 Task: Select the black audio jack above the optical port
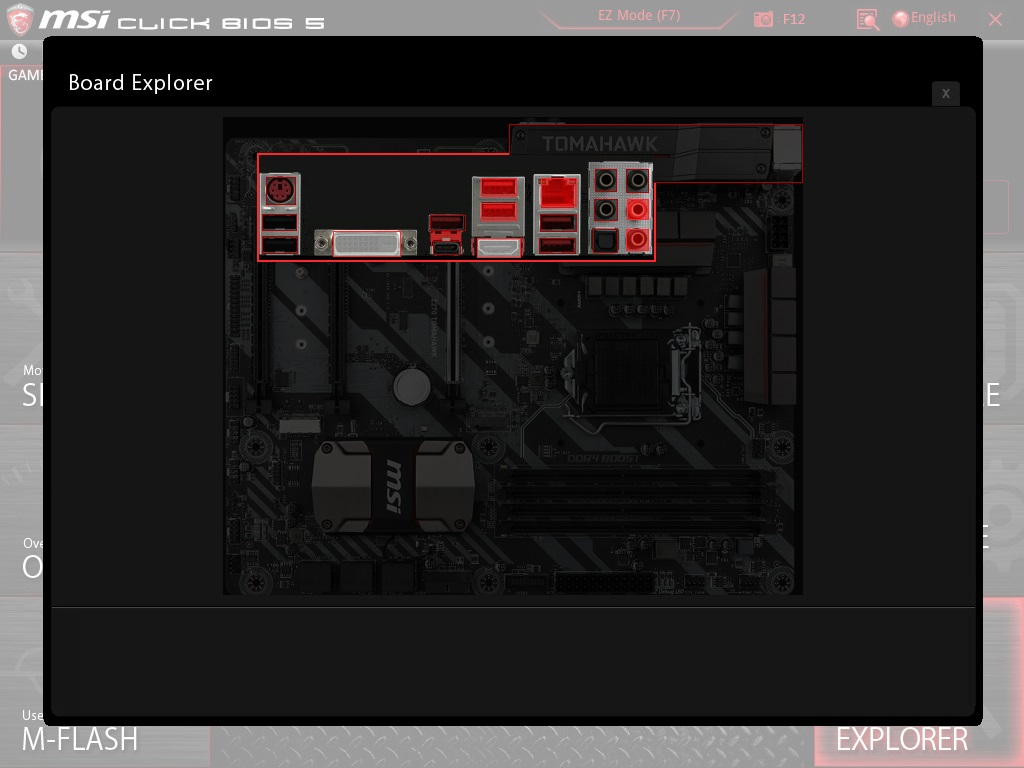point(605,210)
